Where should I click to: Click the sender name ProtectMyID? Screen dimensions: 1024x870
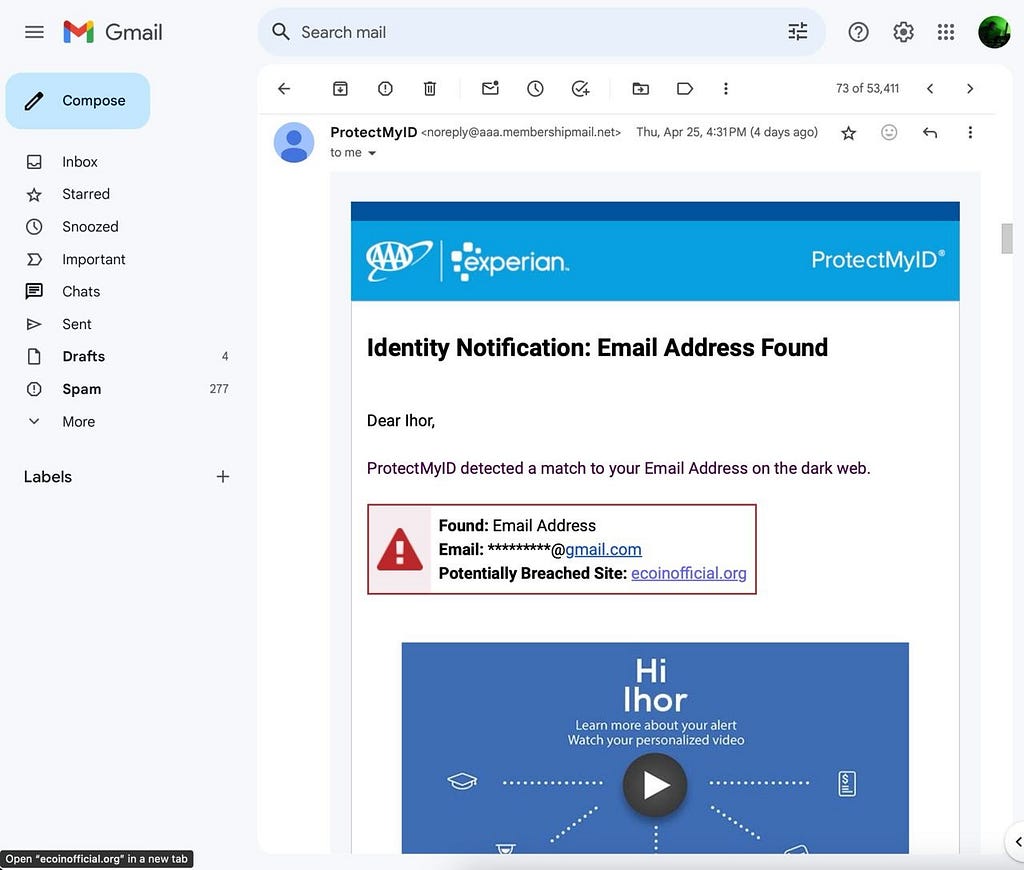tap(374, 132)
